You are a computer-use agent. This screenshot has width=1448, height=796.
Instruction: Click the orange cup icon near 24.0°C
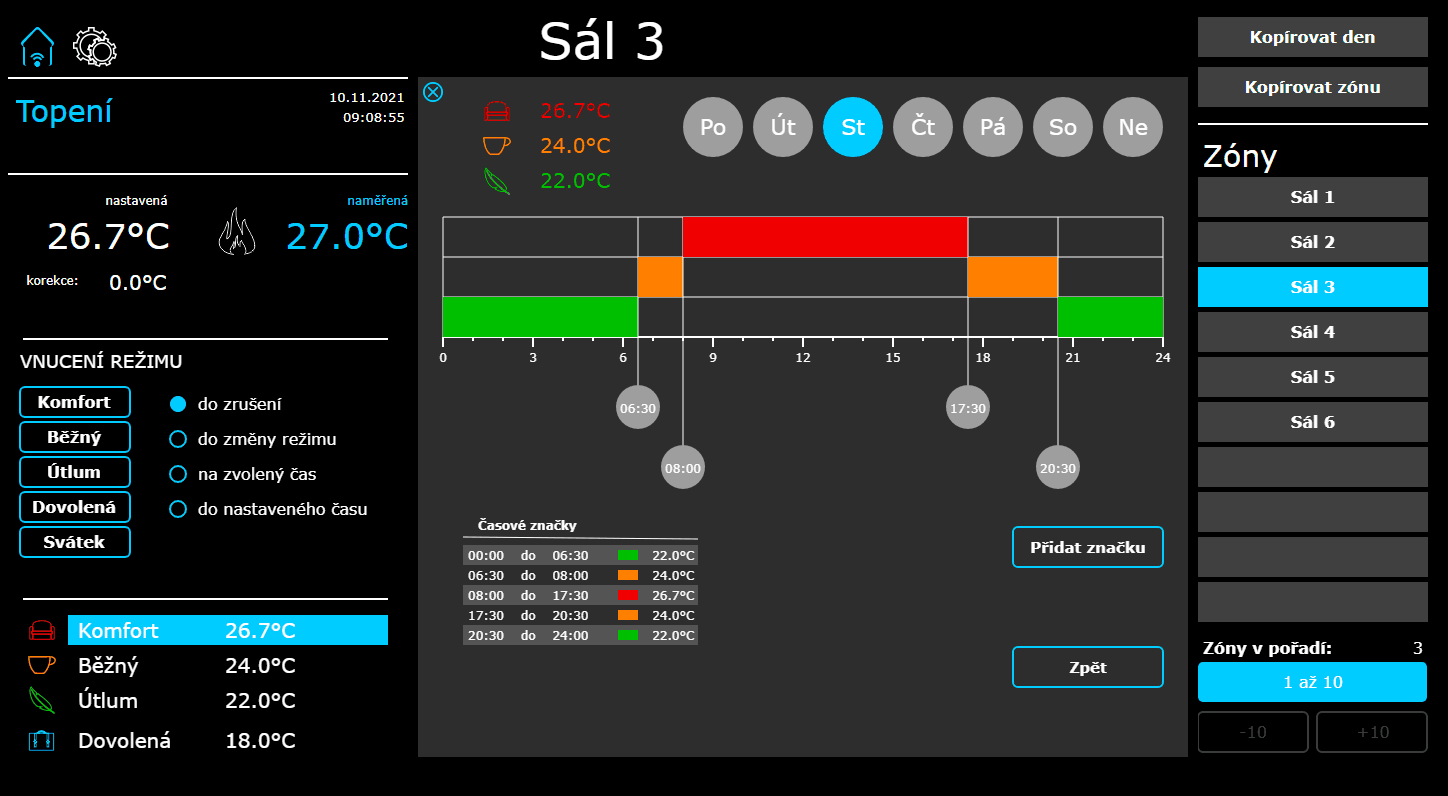496,146
